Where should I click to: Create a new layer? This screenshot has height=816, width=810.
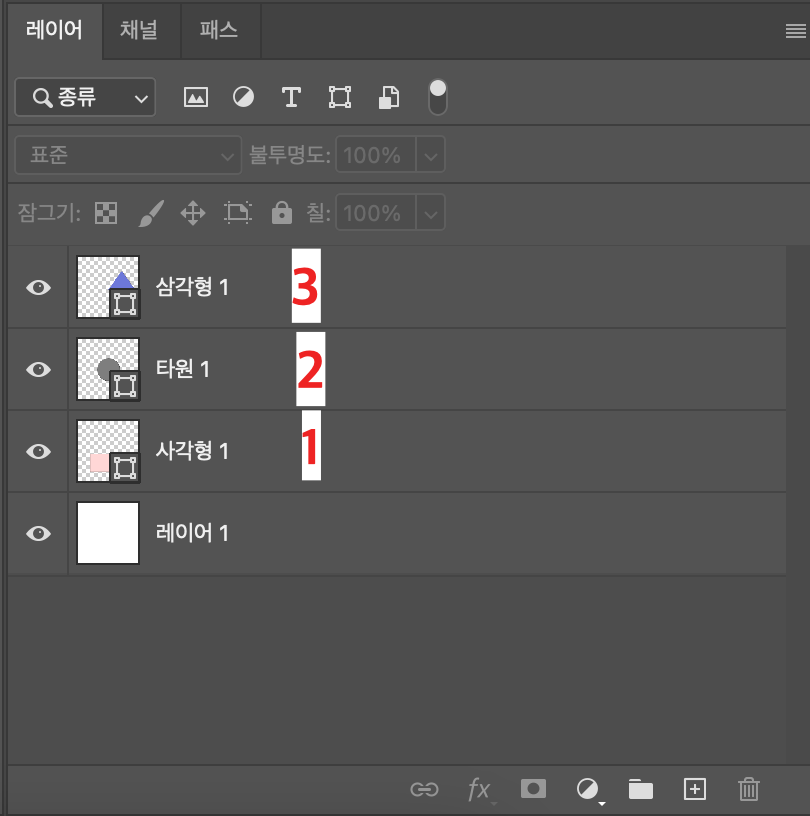coord(695,789)
